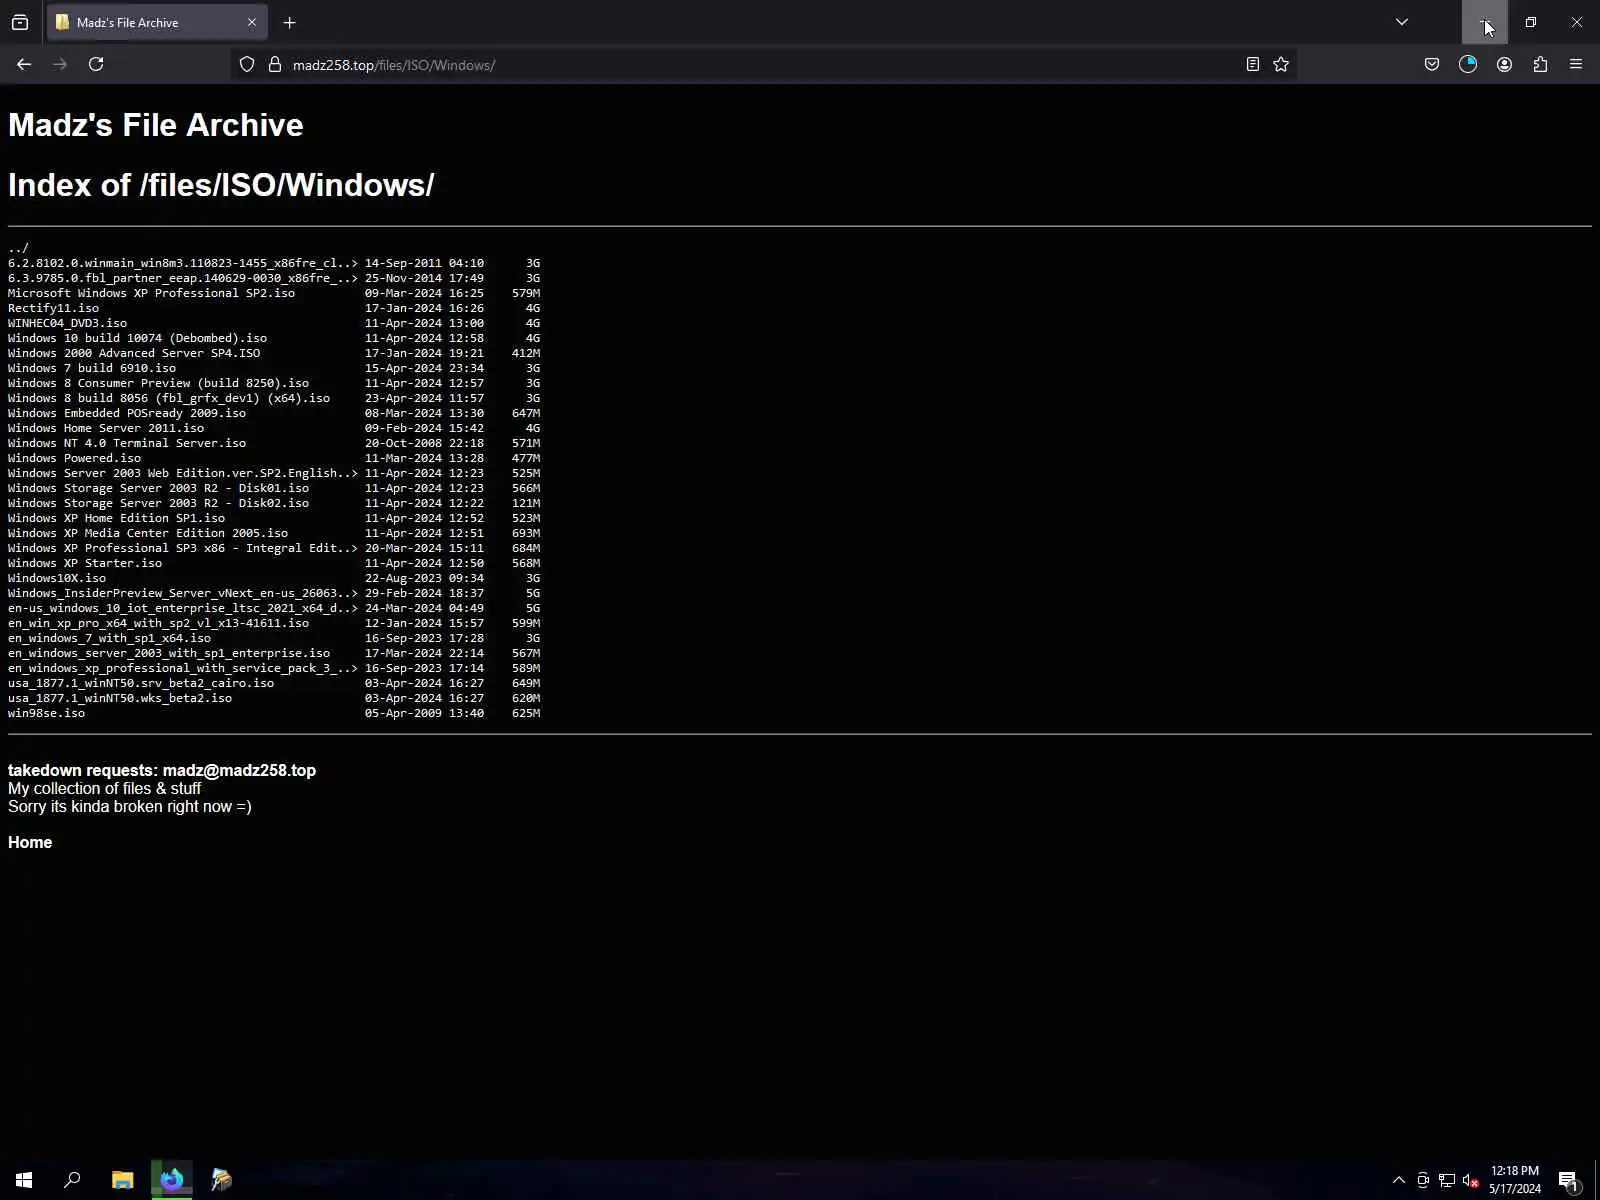Download Microsoft Windows XP Professional SP2.iso
The width and height of the screenshot is (1600, 1200).
[151, 293]
